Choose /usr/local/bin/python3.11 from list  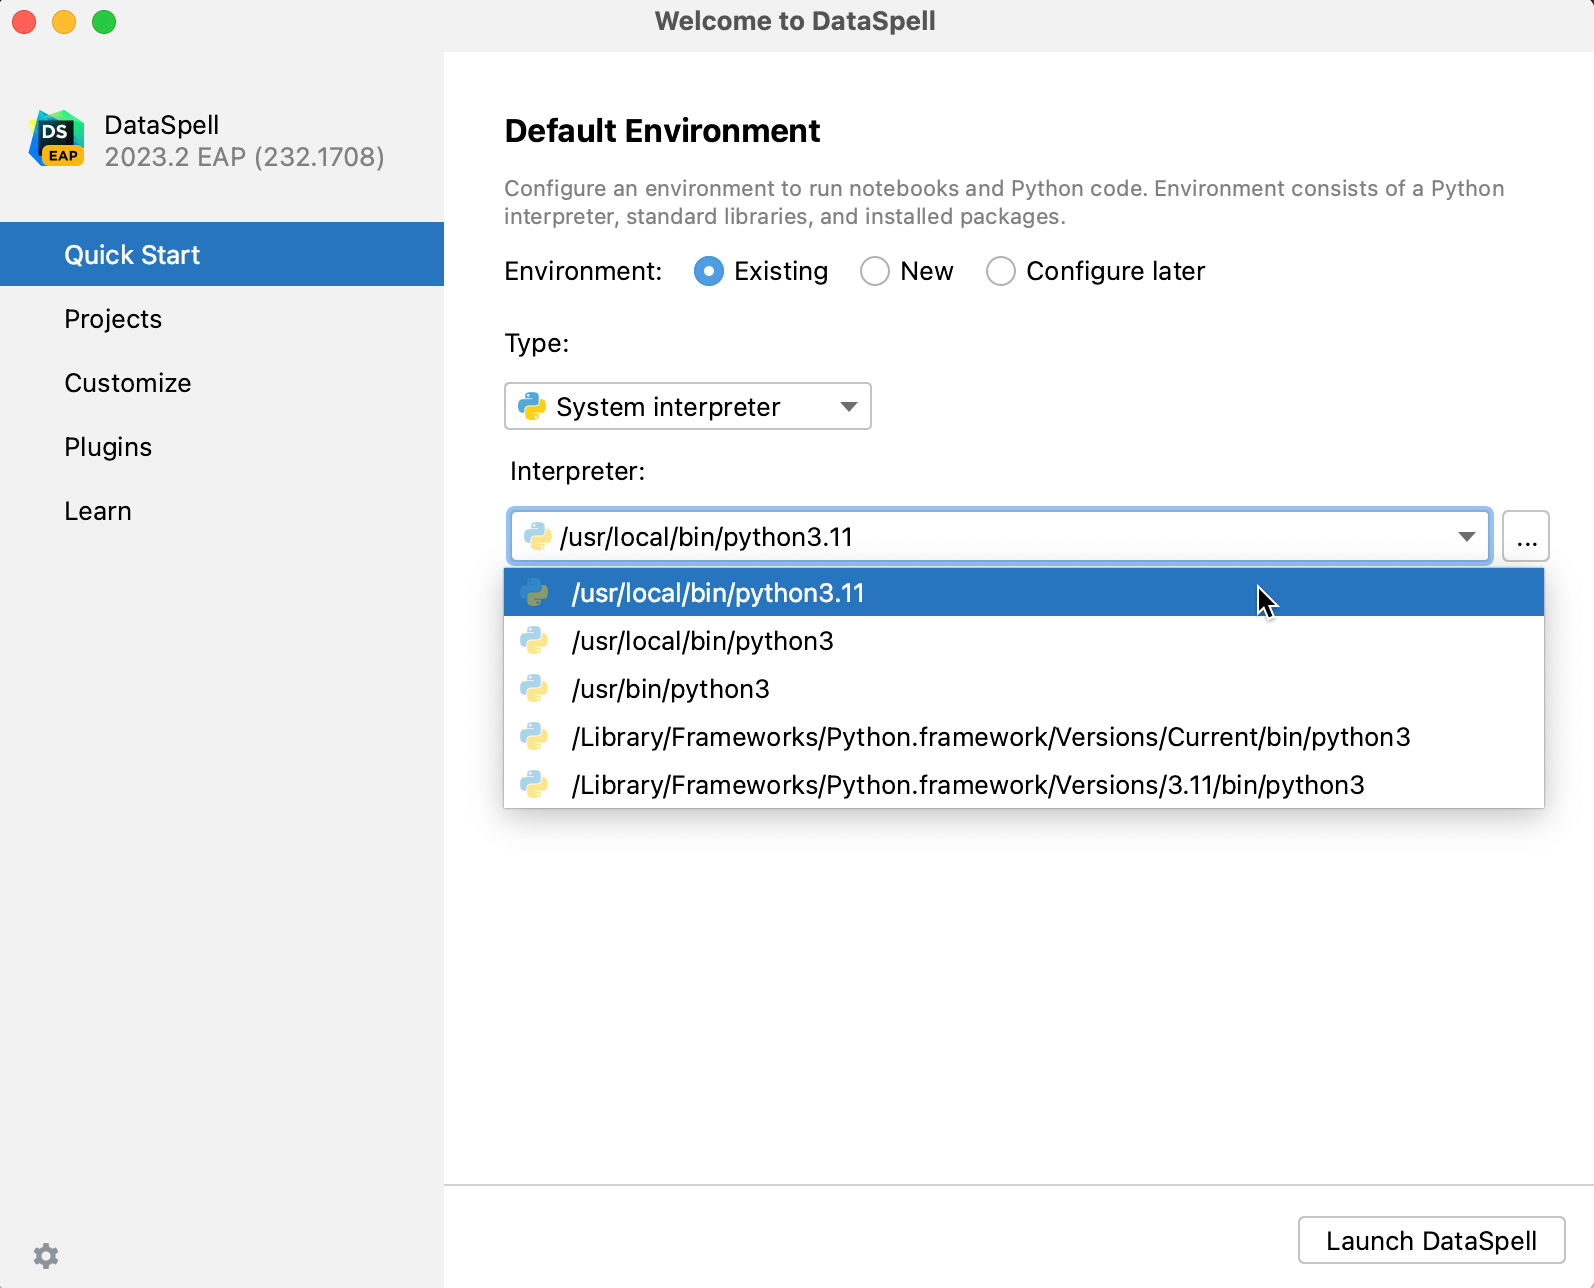(1024, 592)
